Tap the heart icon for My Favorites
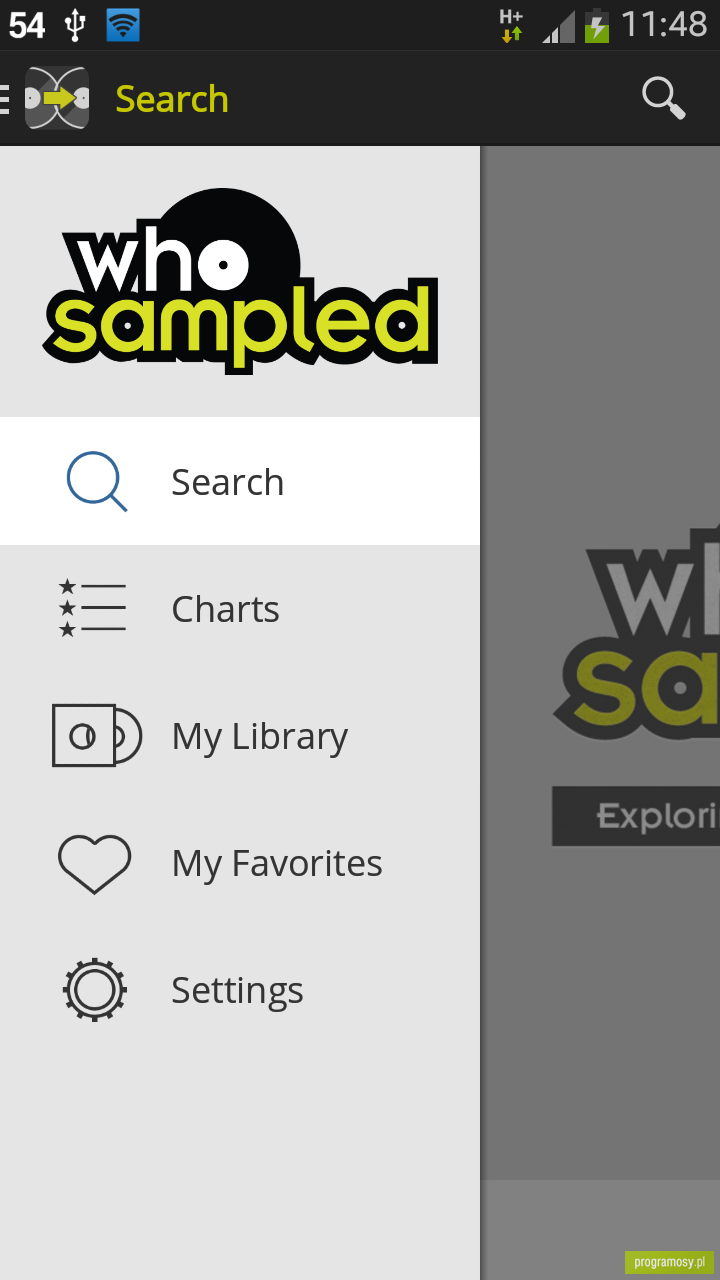The height and width of the screenshot is (1280, 720). (x=95, y=863)
